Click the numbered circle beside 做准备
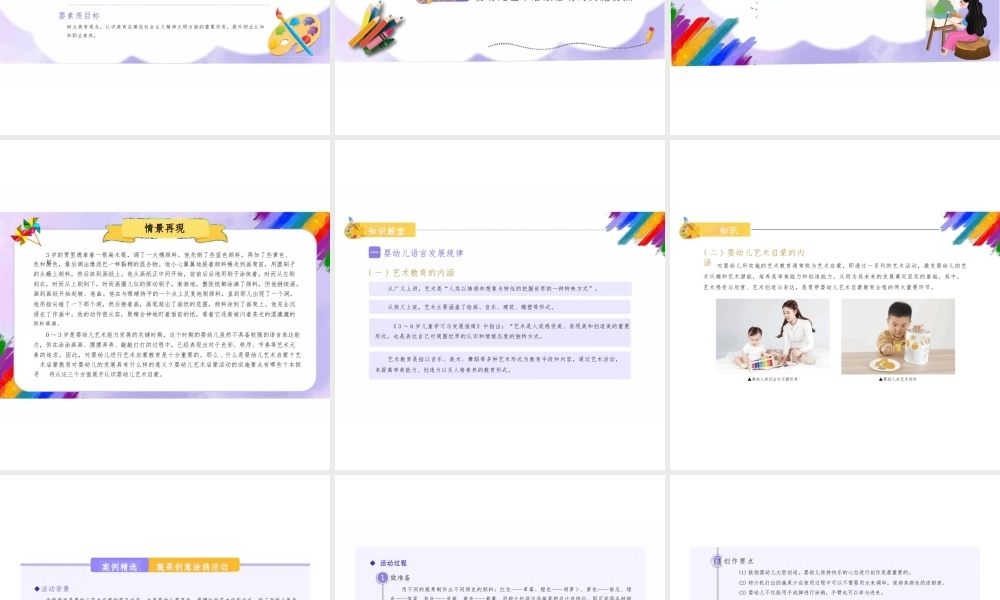Viewport: 1000px width, 600px height. [x=382, y=578]
